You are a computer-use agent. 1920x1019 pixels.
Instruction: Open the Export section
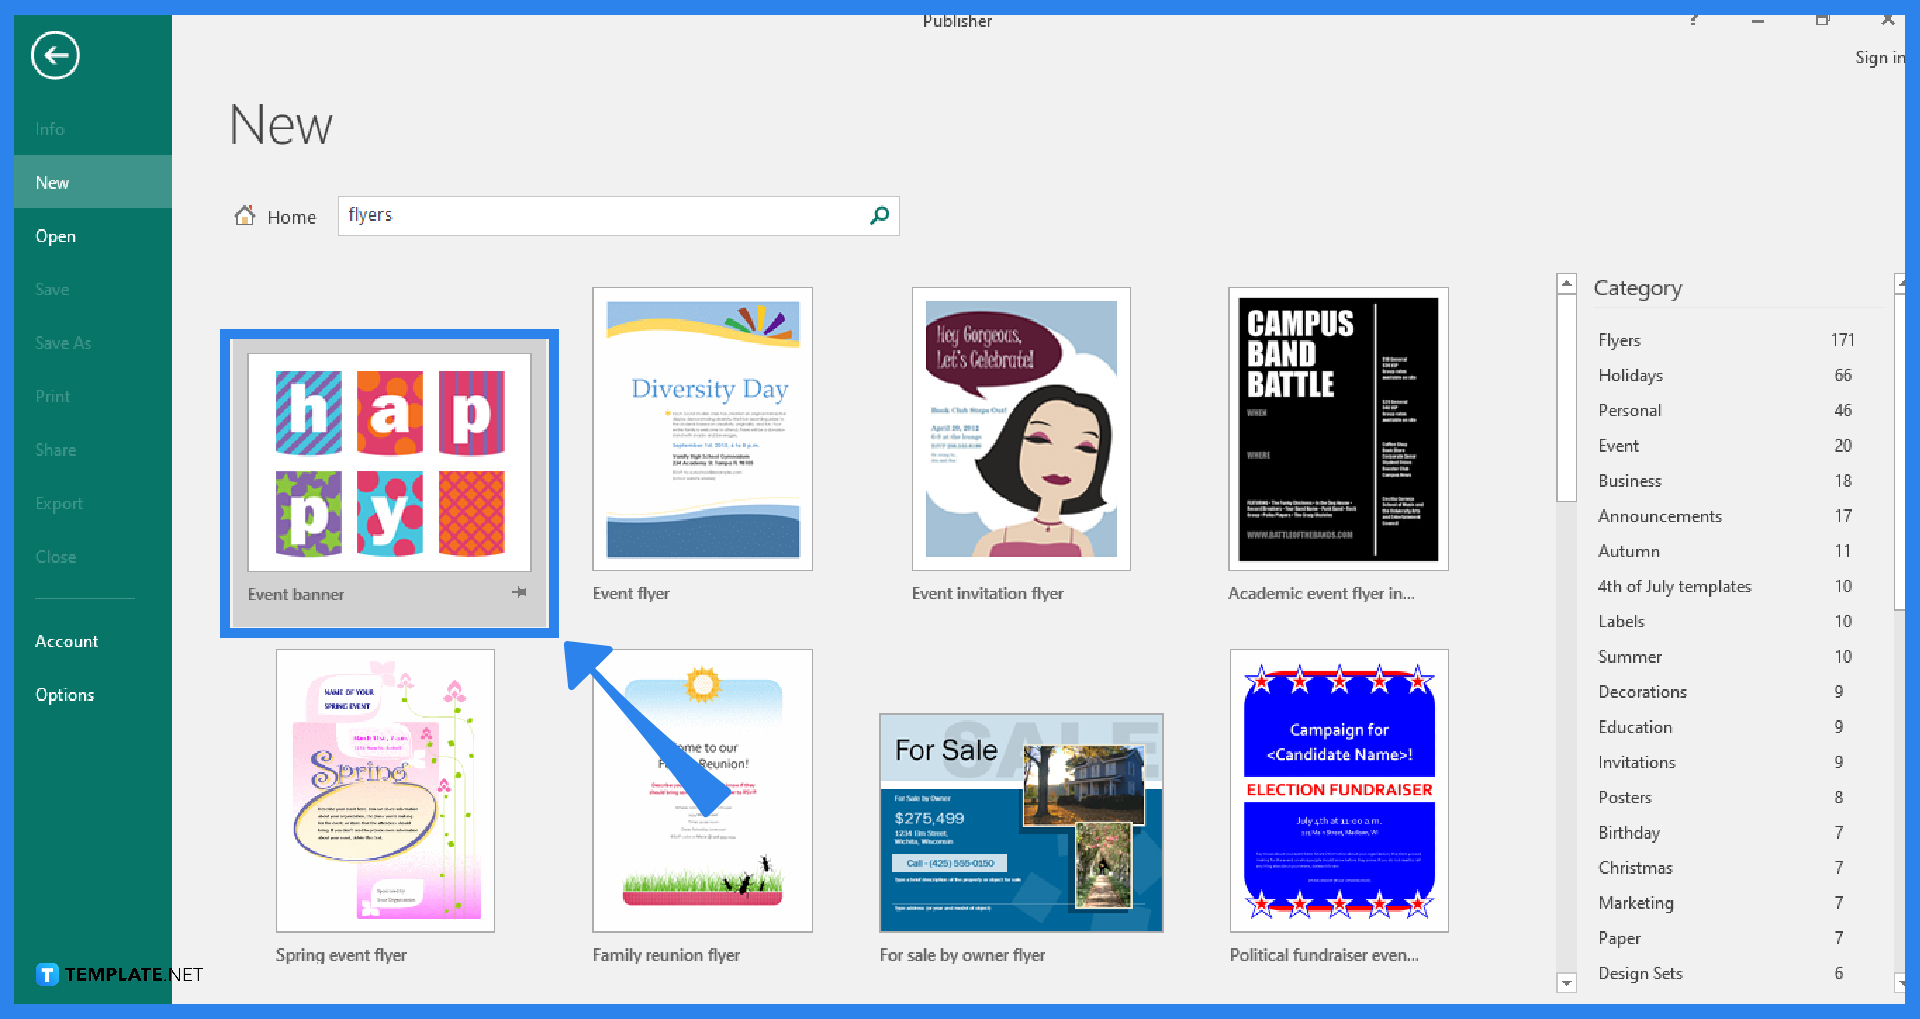59,503
